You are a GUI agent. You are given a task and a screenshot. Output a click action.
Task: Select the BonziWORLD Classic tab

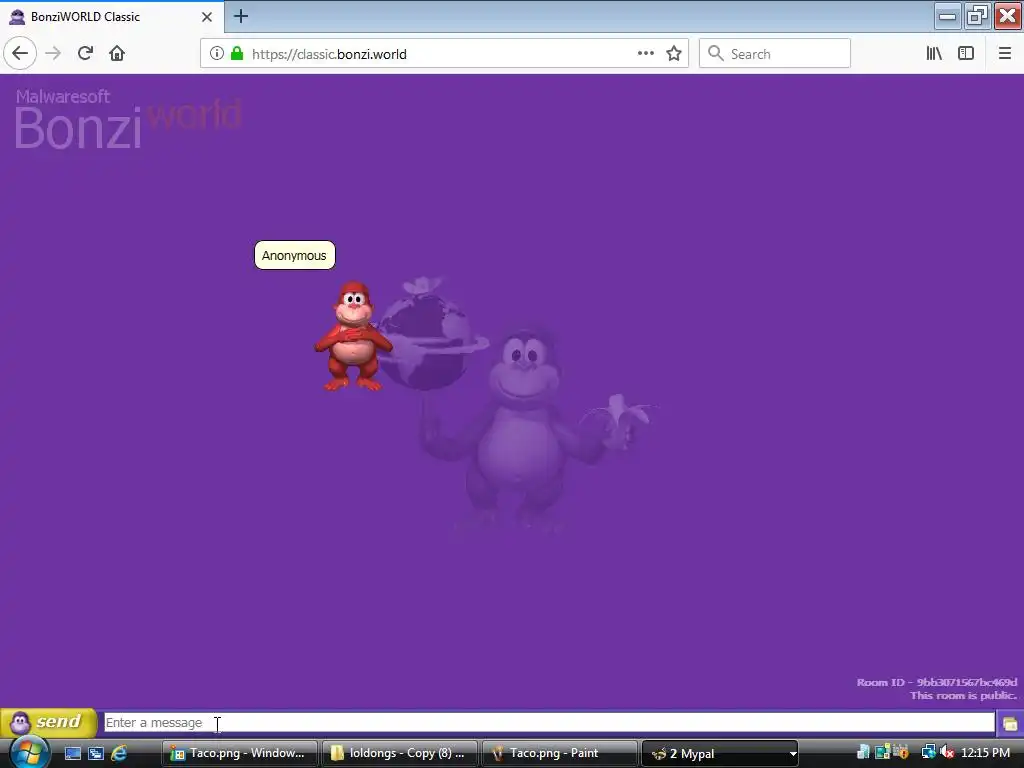click(x=112, y=16)
